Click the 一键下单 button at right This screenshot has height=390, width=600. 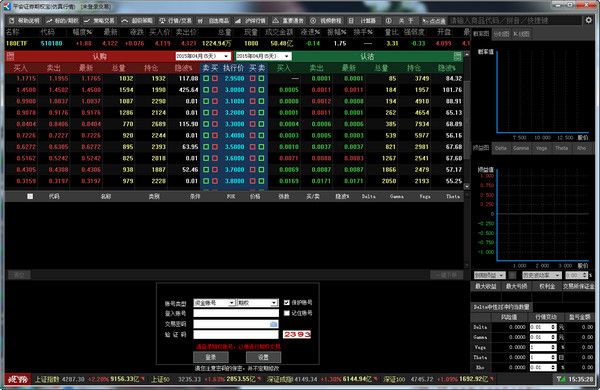click(446, 275)
